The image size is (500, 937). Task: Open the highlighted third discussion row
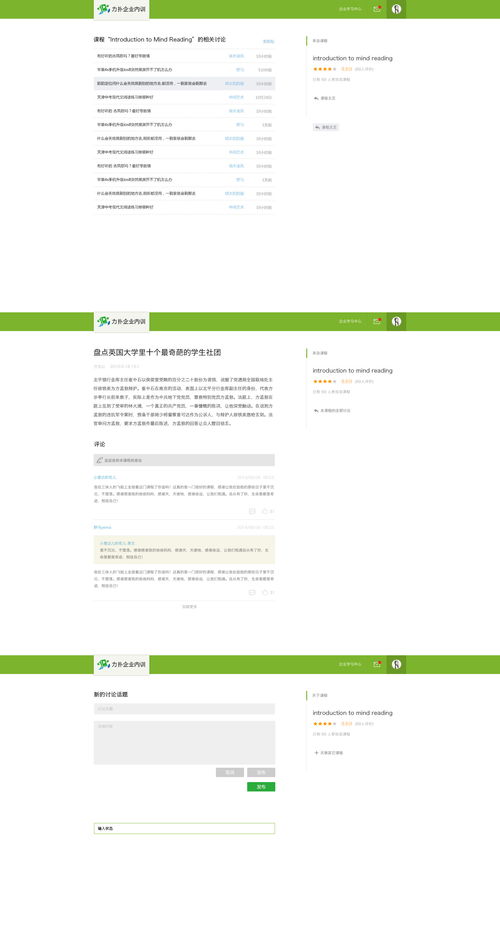point(184,84)
